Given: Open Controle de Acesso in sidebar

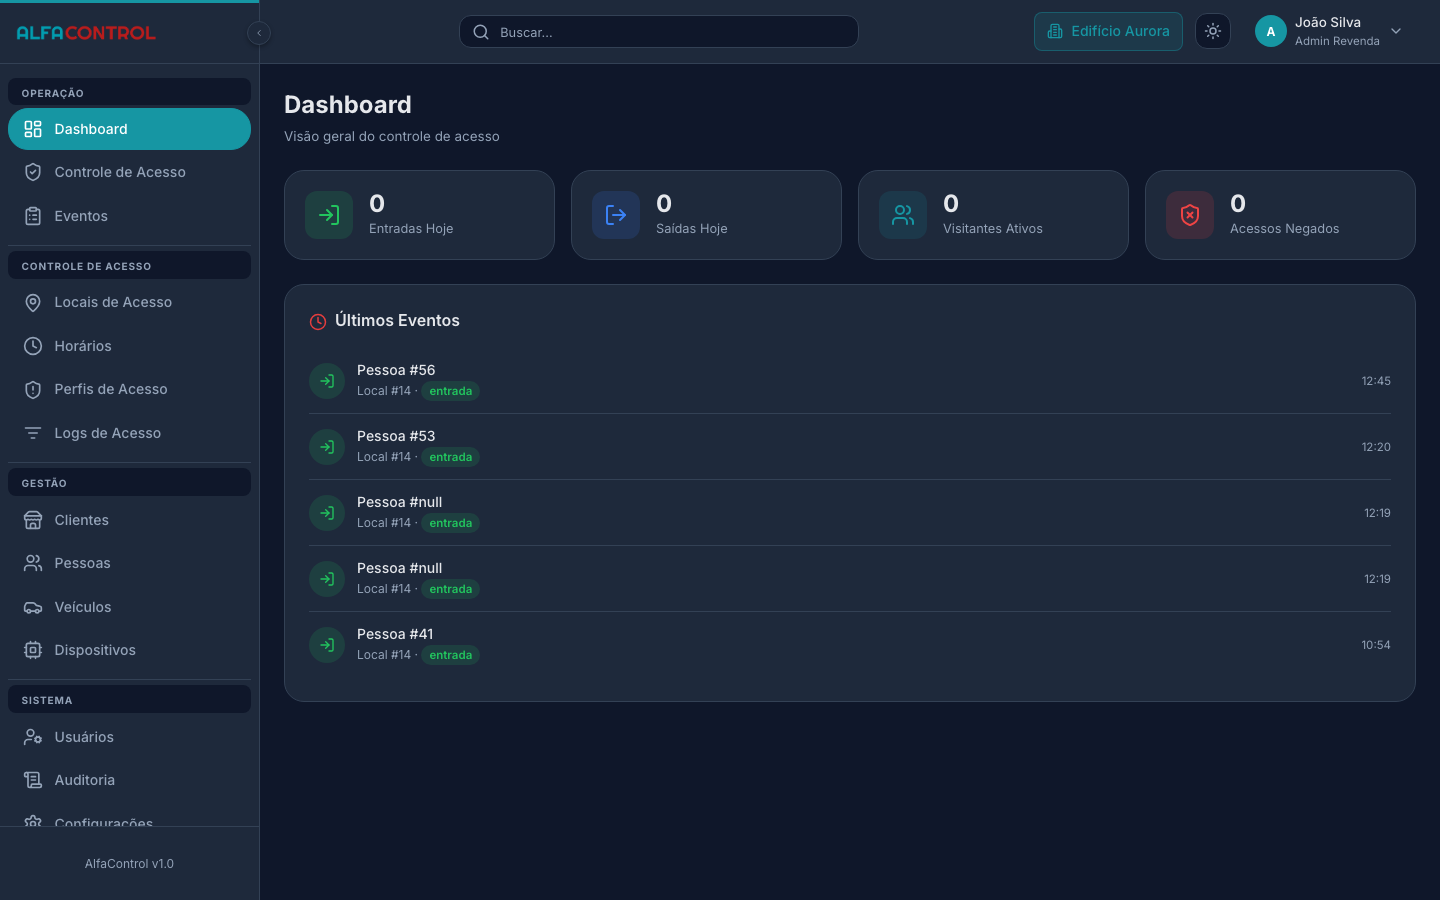Looking at the screenshot, I should coord(129,172).
